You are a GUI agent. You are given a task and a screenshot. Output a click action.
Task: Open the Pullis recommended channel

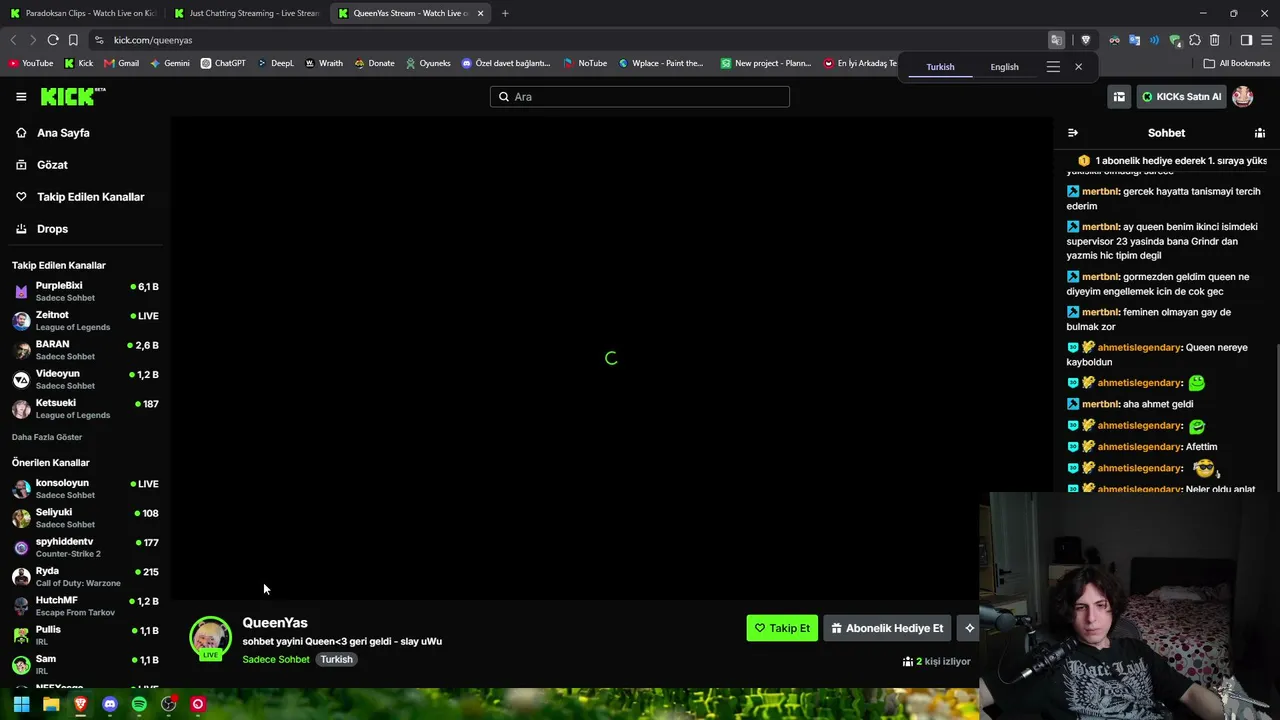coord(85,635)
